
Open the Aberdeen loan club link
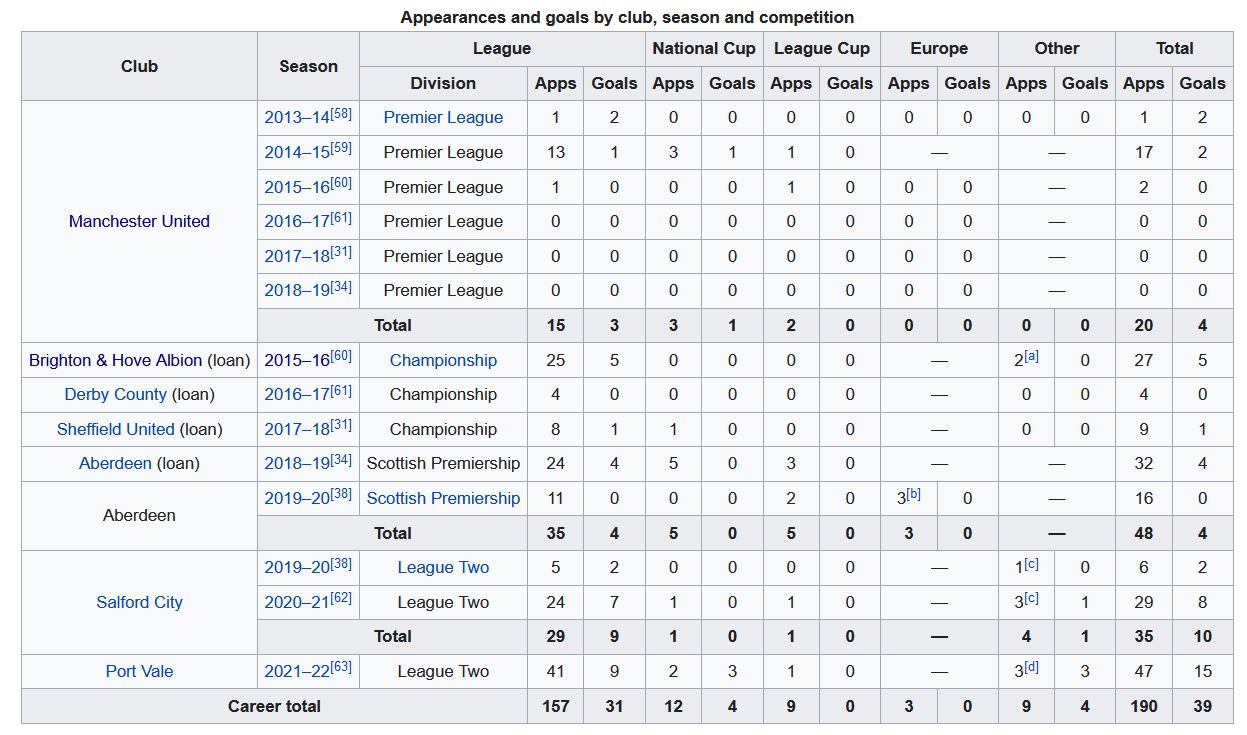115,464
